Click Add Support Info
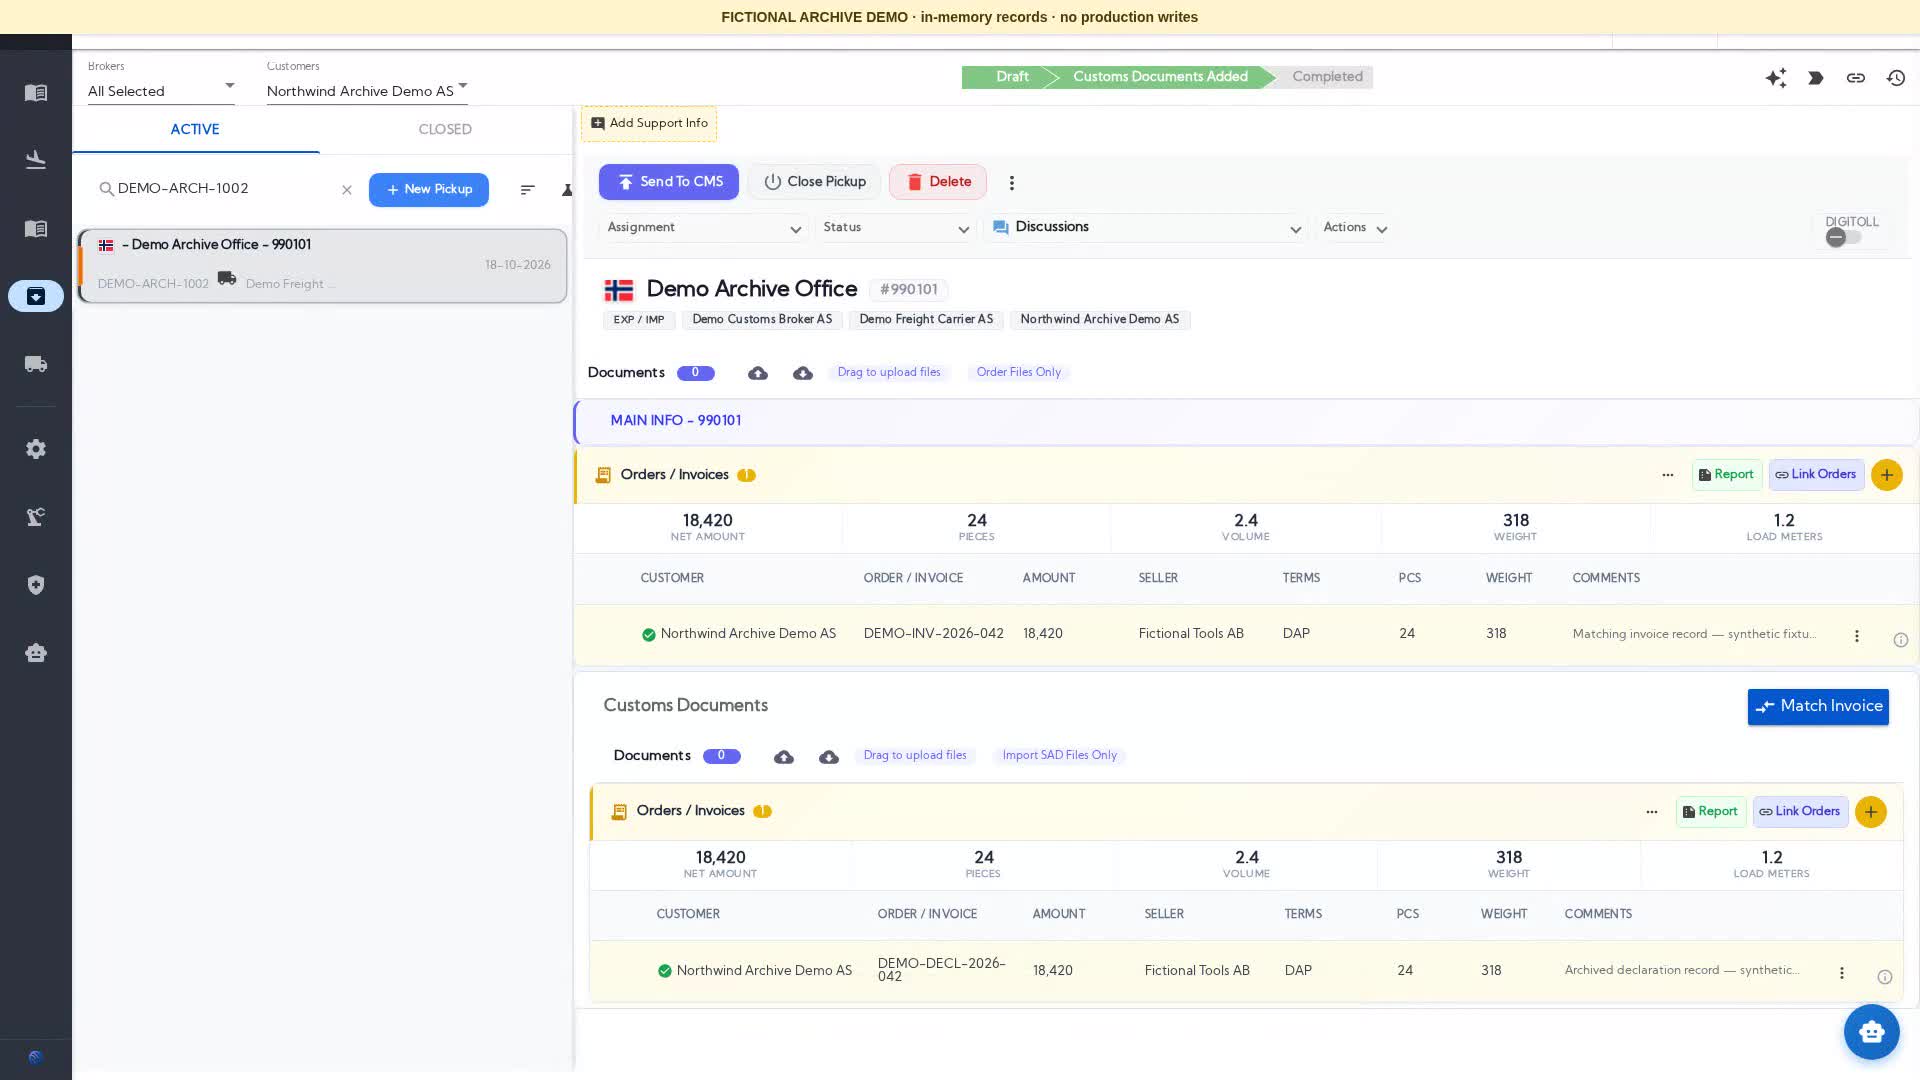Viewport: 1920px width, 1080px height. (649, 124)
